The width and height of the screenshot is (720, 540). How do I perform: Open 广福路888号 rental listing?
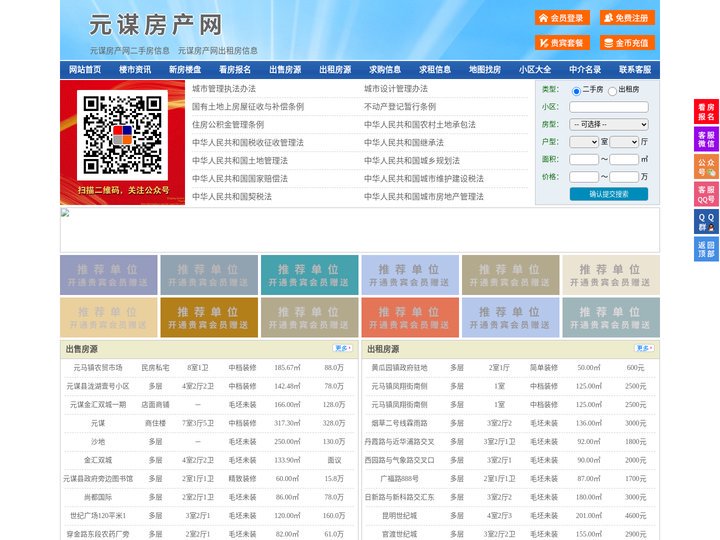coord(399,478)
